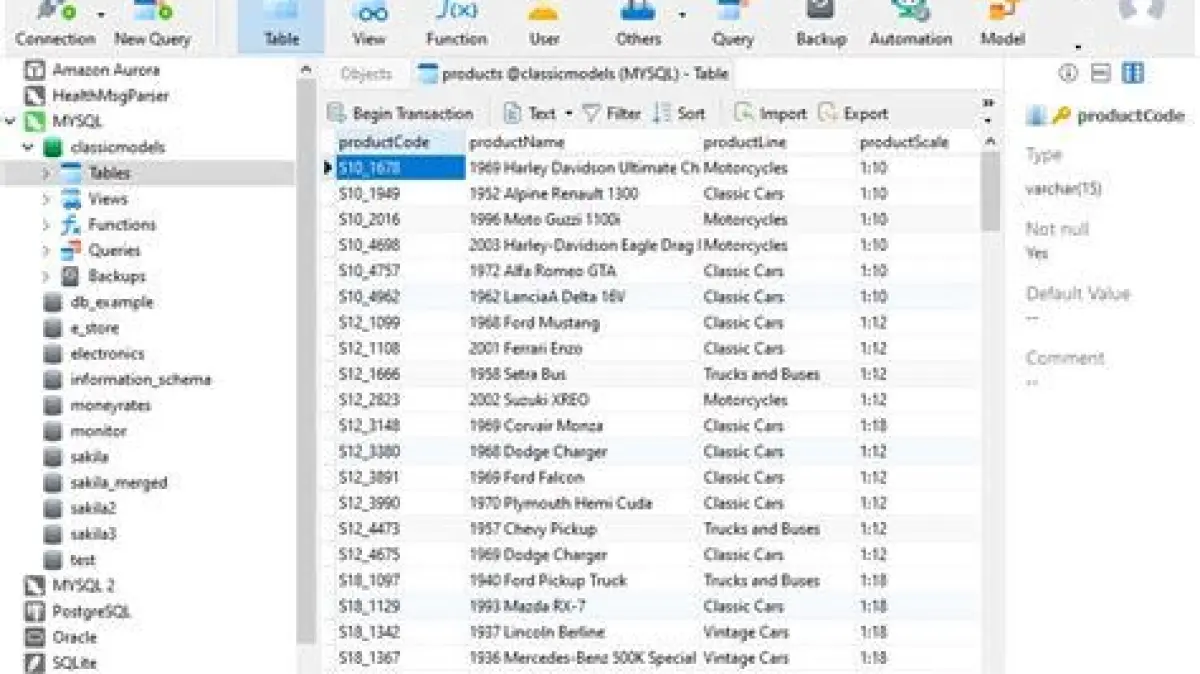Switch to the Objects tab
Image resolution: width=1200 pixels, height=674 pixels.
pos(366,74)
